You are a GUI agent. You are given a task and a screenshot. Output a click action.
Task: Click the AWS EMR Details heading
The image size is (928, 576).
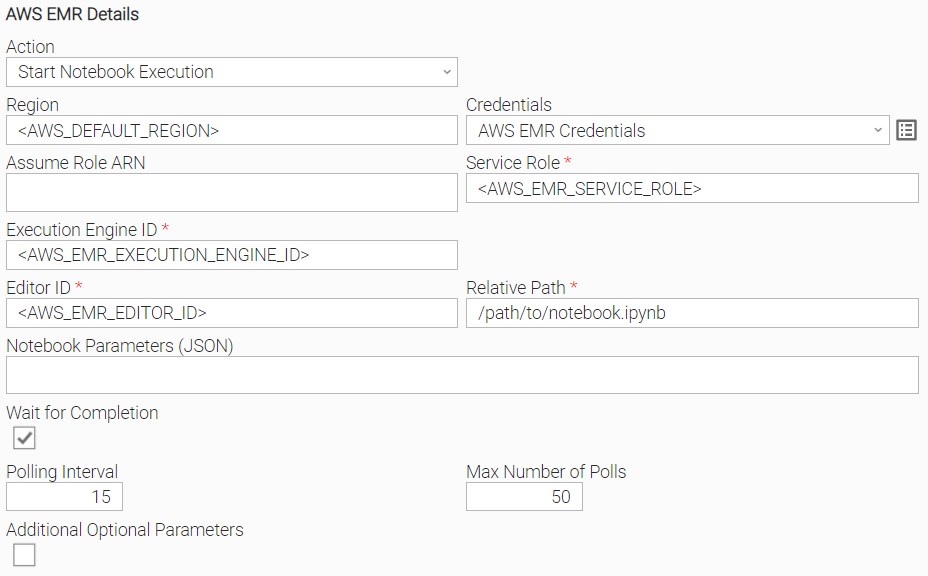(72, 14)
